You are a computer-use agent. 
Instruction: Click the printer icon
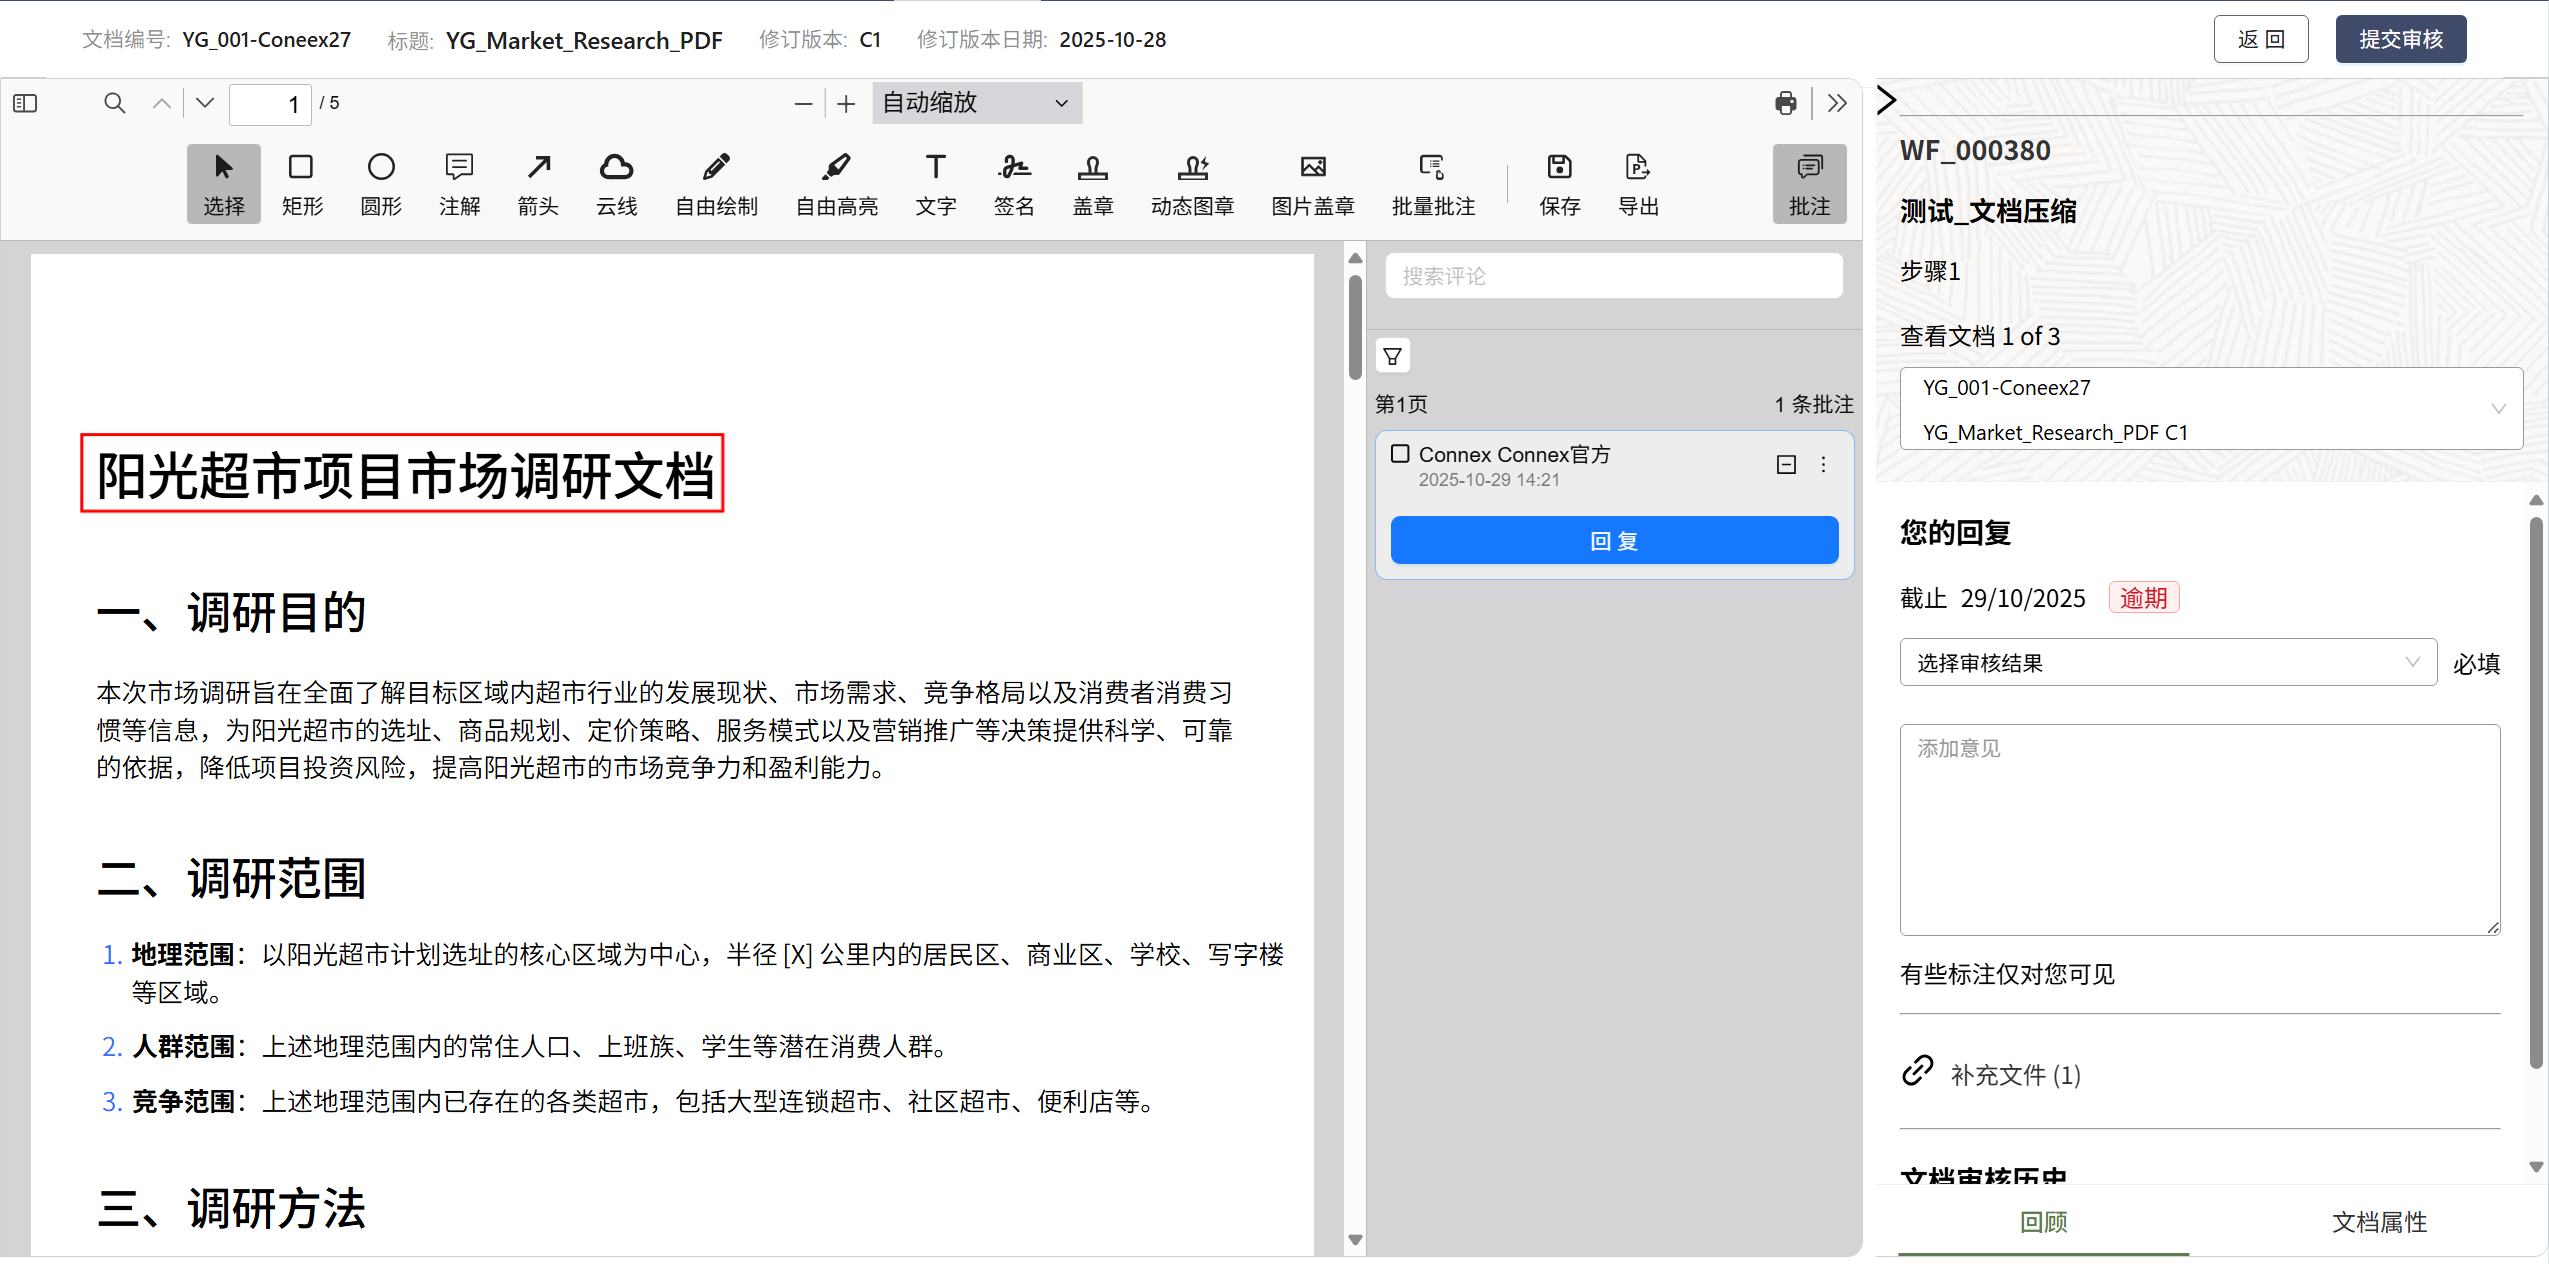tap(1785, 103)
